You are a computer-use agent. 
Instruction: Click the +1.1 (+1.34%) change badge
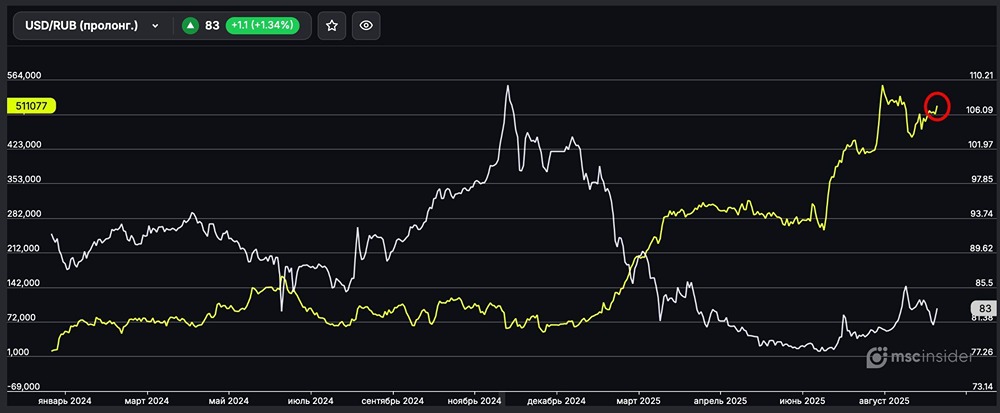262,26
